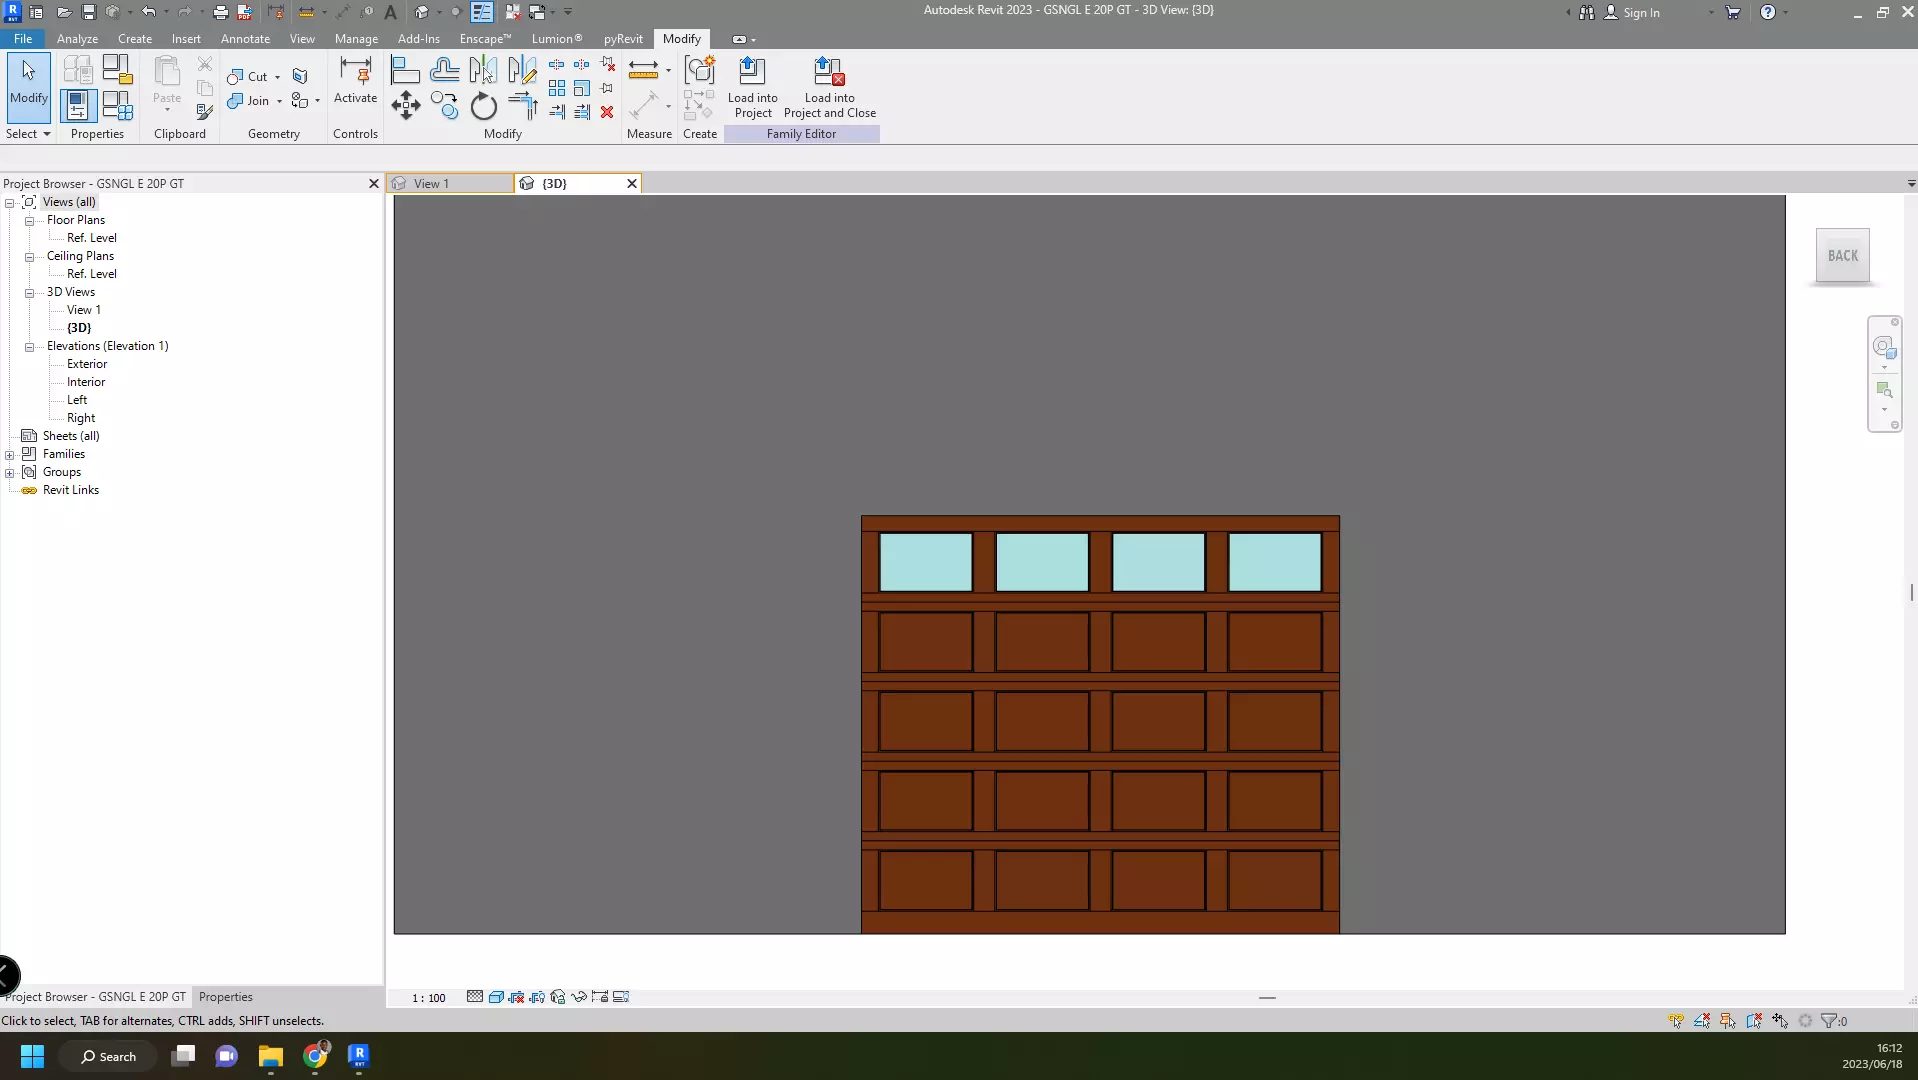Open the Select panel dropdown

click(28, 134)
